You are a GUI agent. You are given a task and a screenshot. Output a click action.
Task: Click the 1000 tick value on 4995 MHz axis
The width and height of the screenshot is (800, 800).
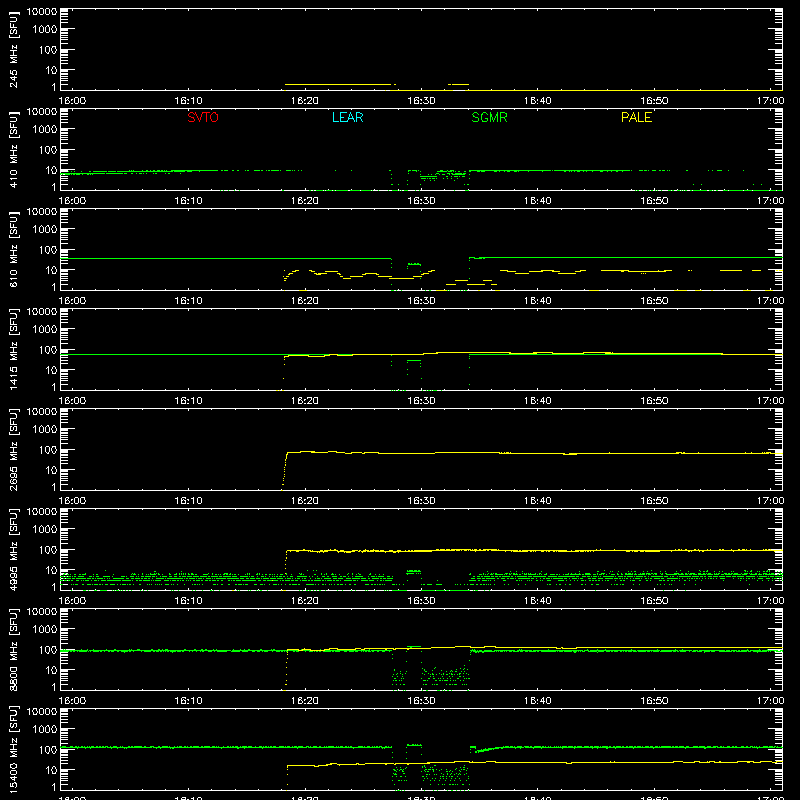45,530
